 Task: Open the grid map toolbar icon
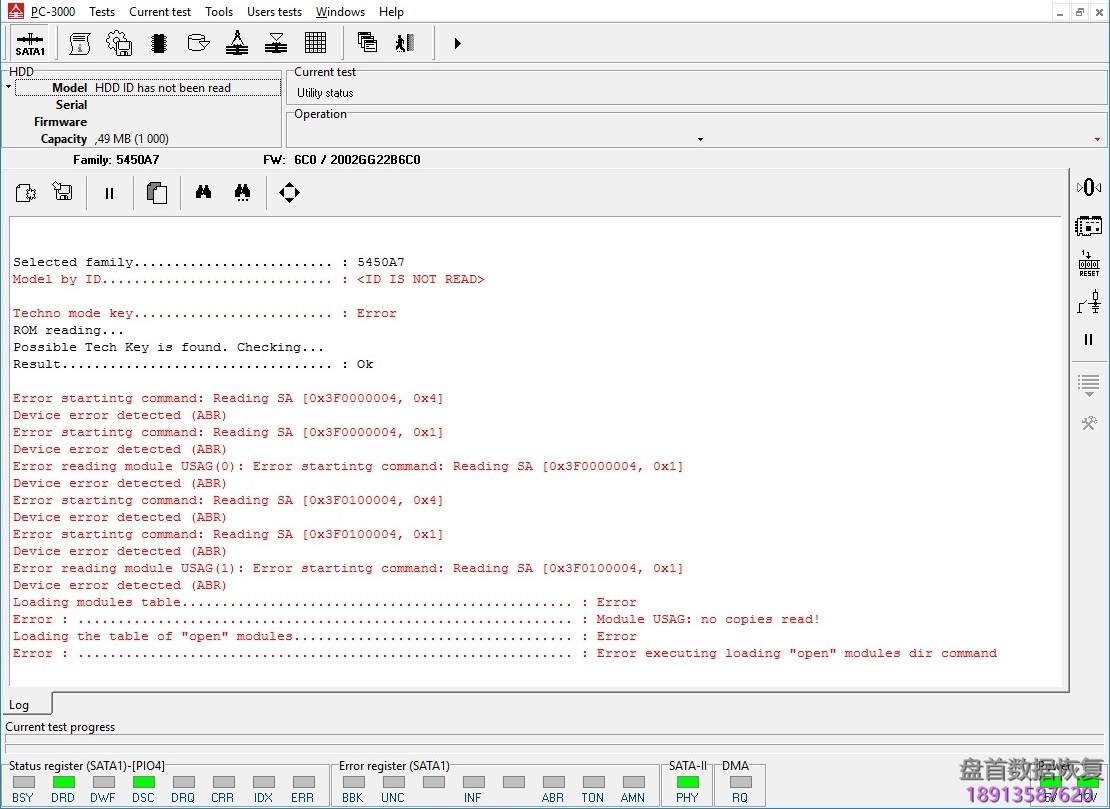click(x=316, y=43)
